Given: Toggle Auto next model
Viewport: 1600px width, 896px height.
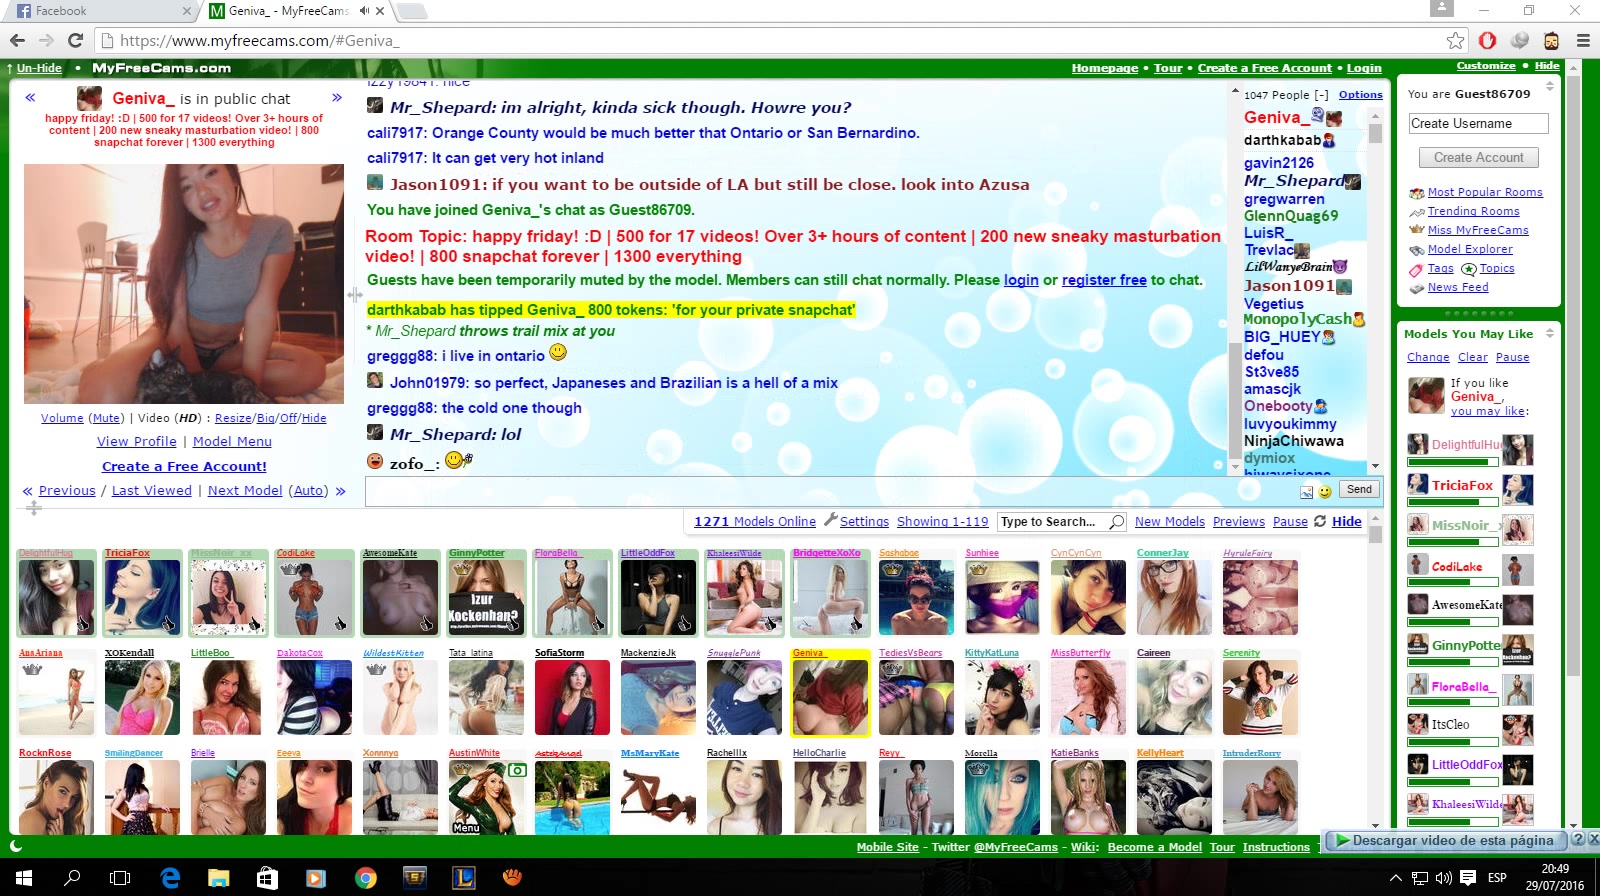Looking at the screenshot, I should pos(309,490).
